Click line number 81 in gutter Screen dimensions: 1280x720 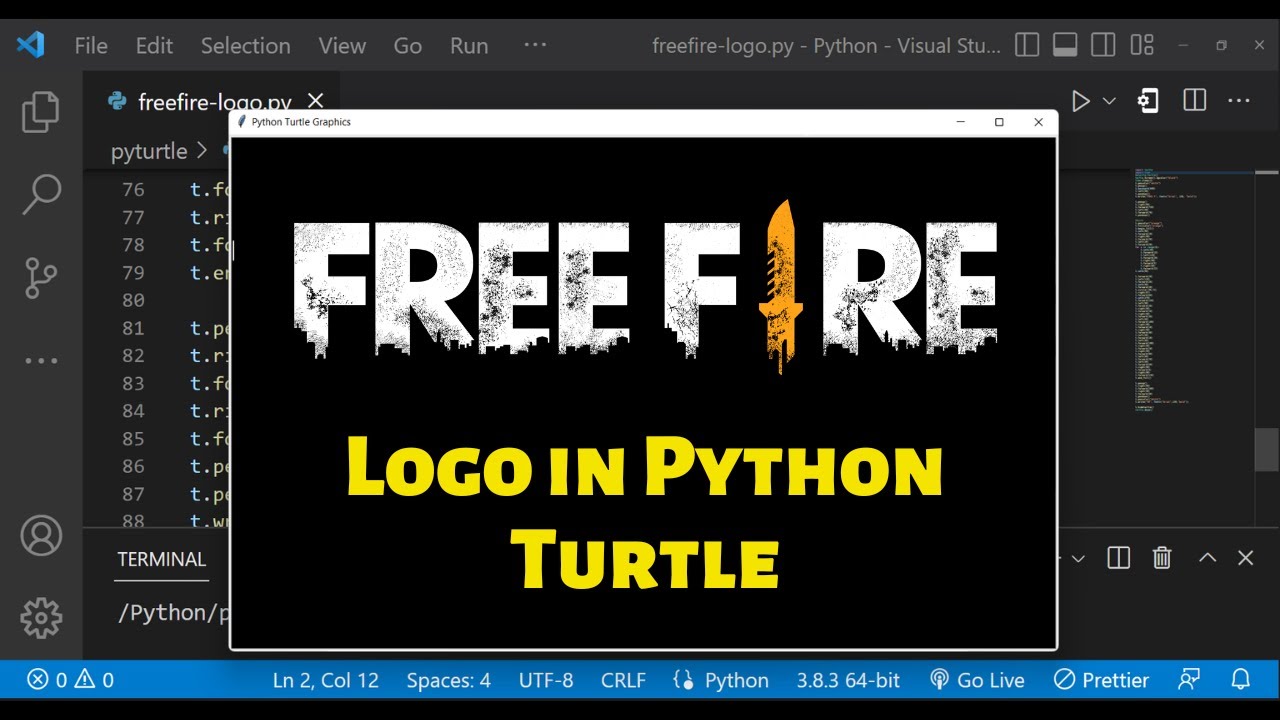133,328
